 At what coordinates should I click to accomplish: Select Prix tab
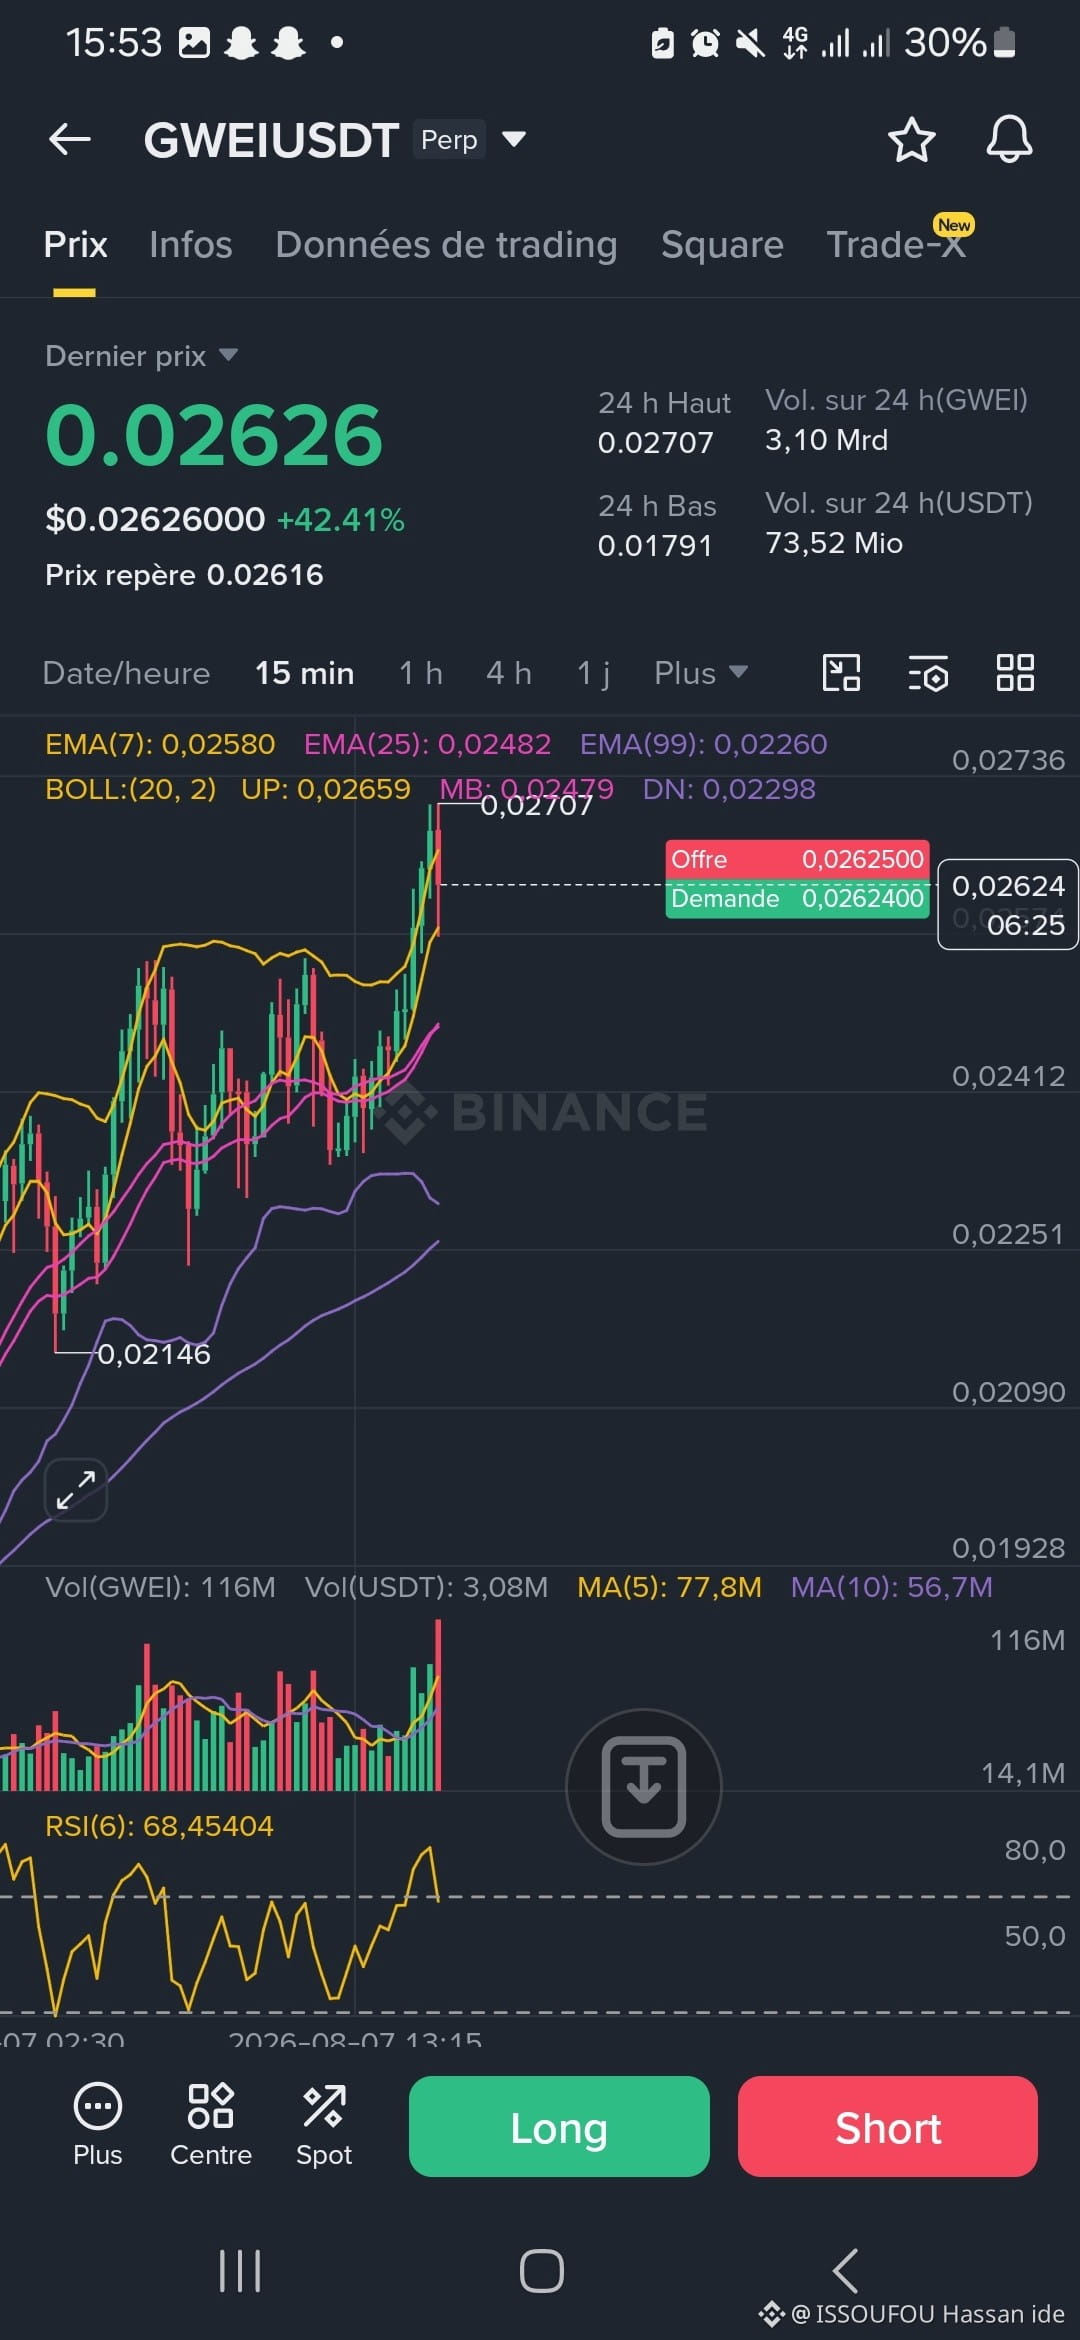pos(75,245)
